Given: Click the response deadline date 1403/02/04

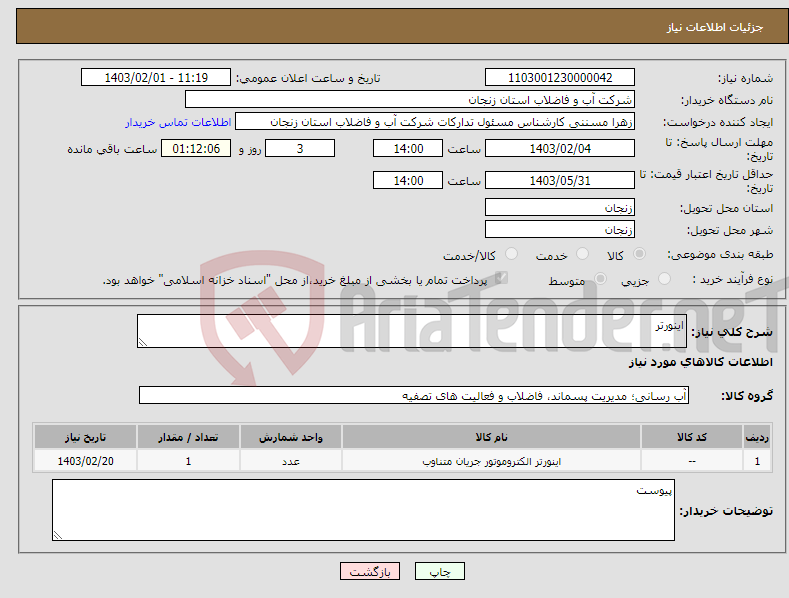Looking at the screenshot, I should [560, 148].
